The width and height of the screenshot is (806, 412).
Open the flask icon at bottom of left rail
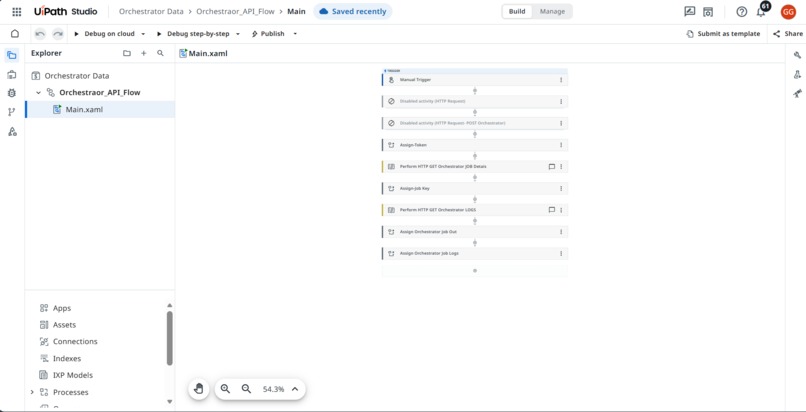(12, 132)
